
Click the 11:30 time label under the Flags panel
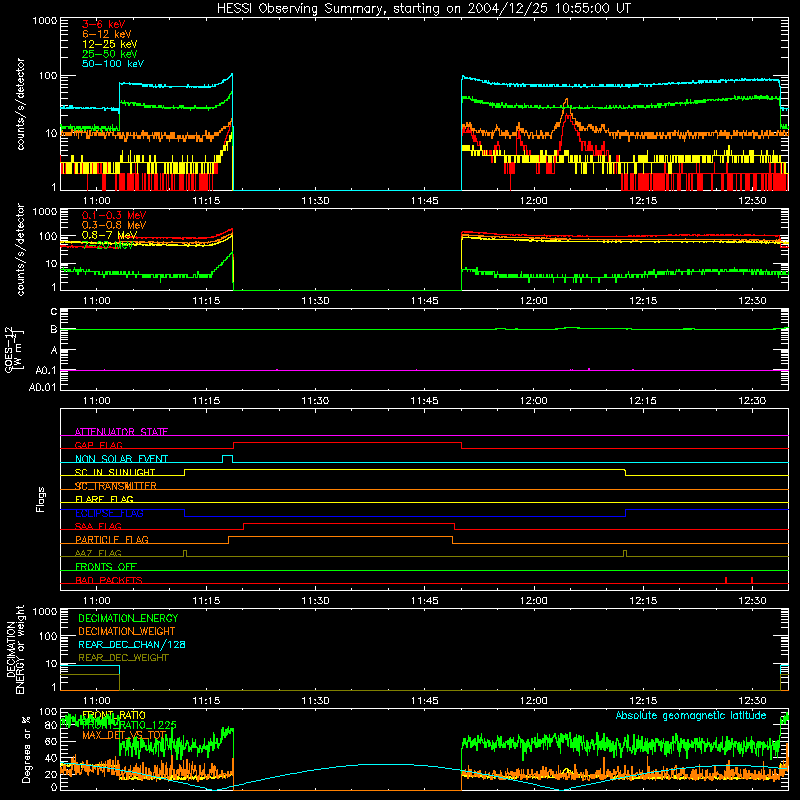click(315, 601)
